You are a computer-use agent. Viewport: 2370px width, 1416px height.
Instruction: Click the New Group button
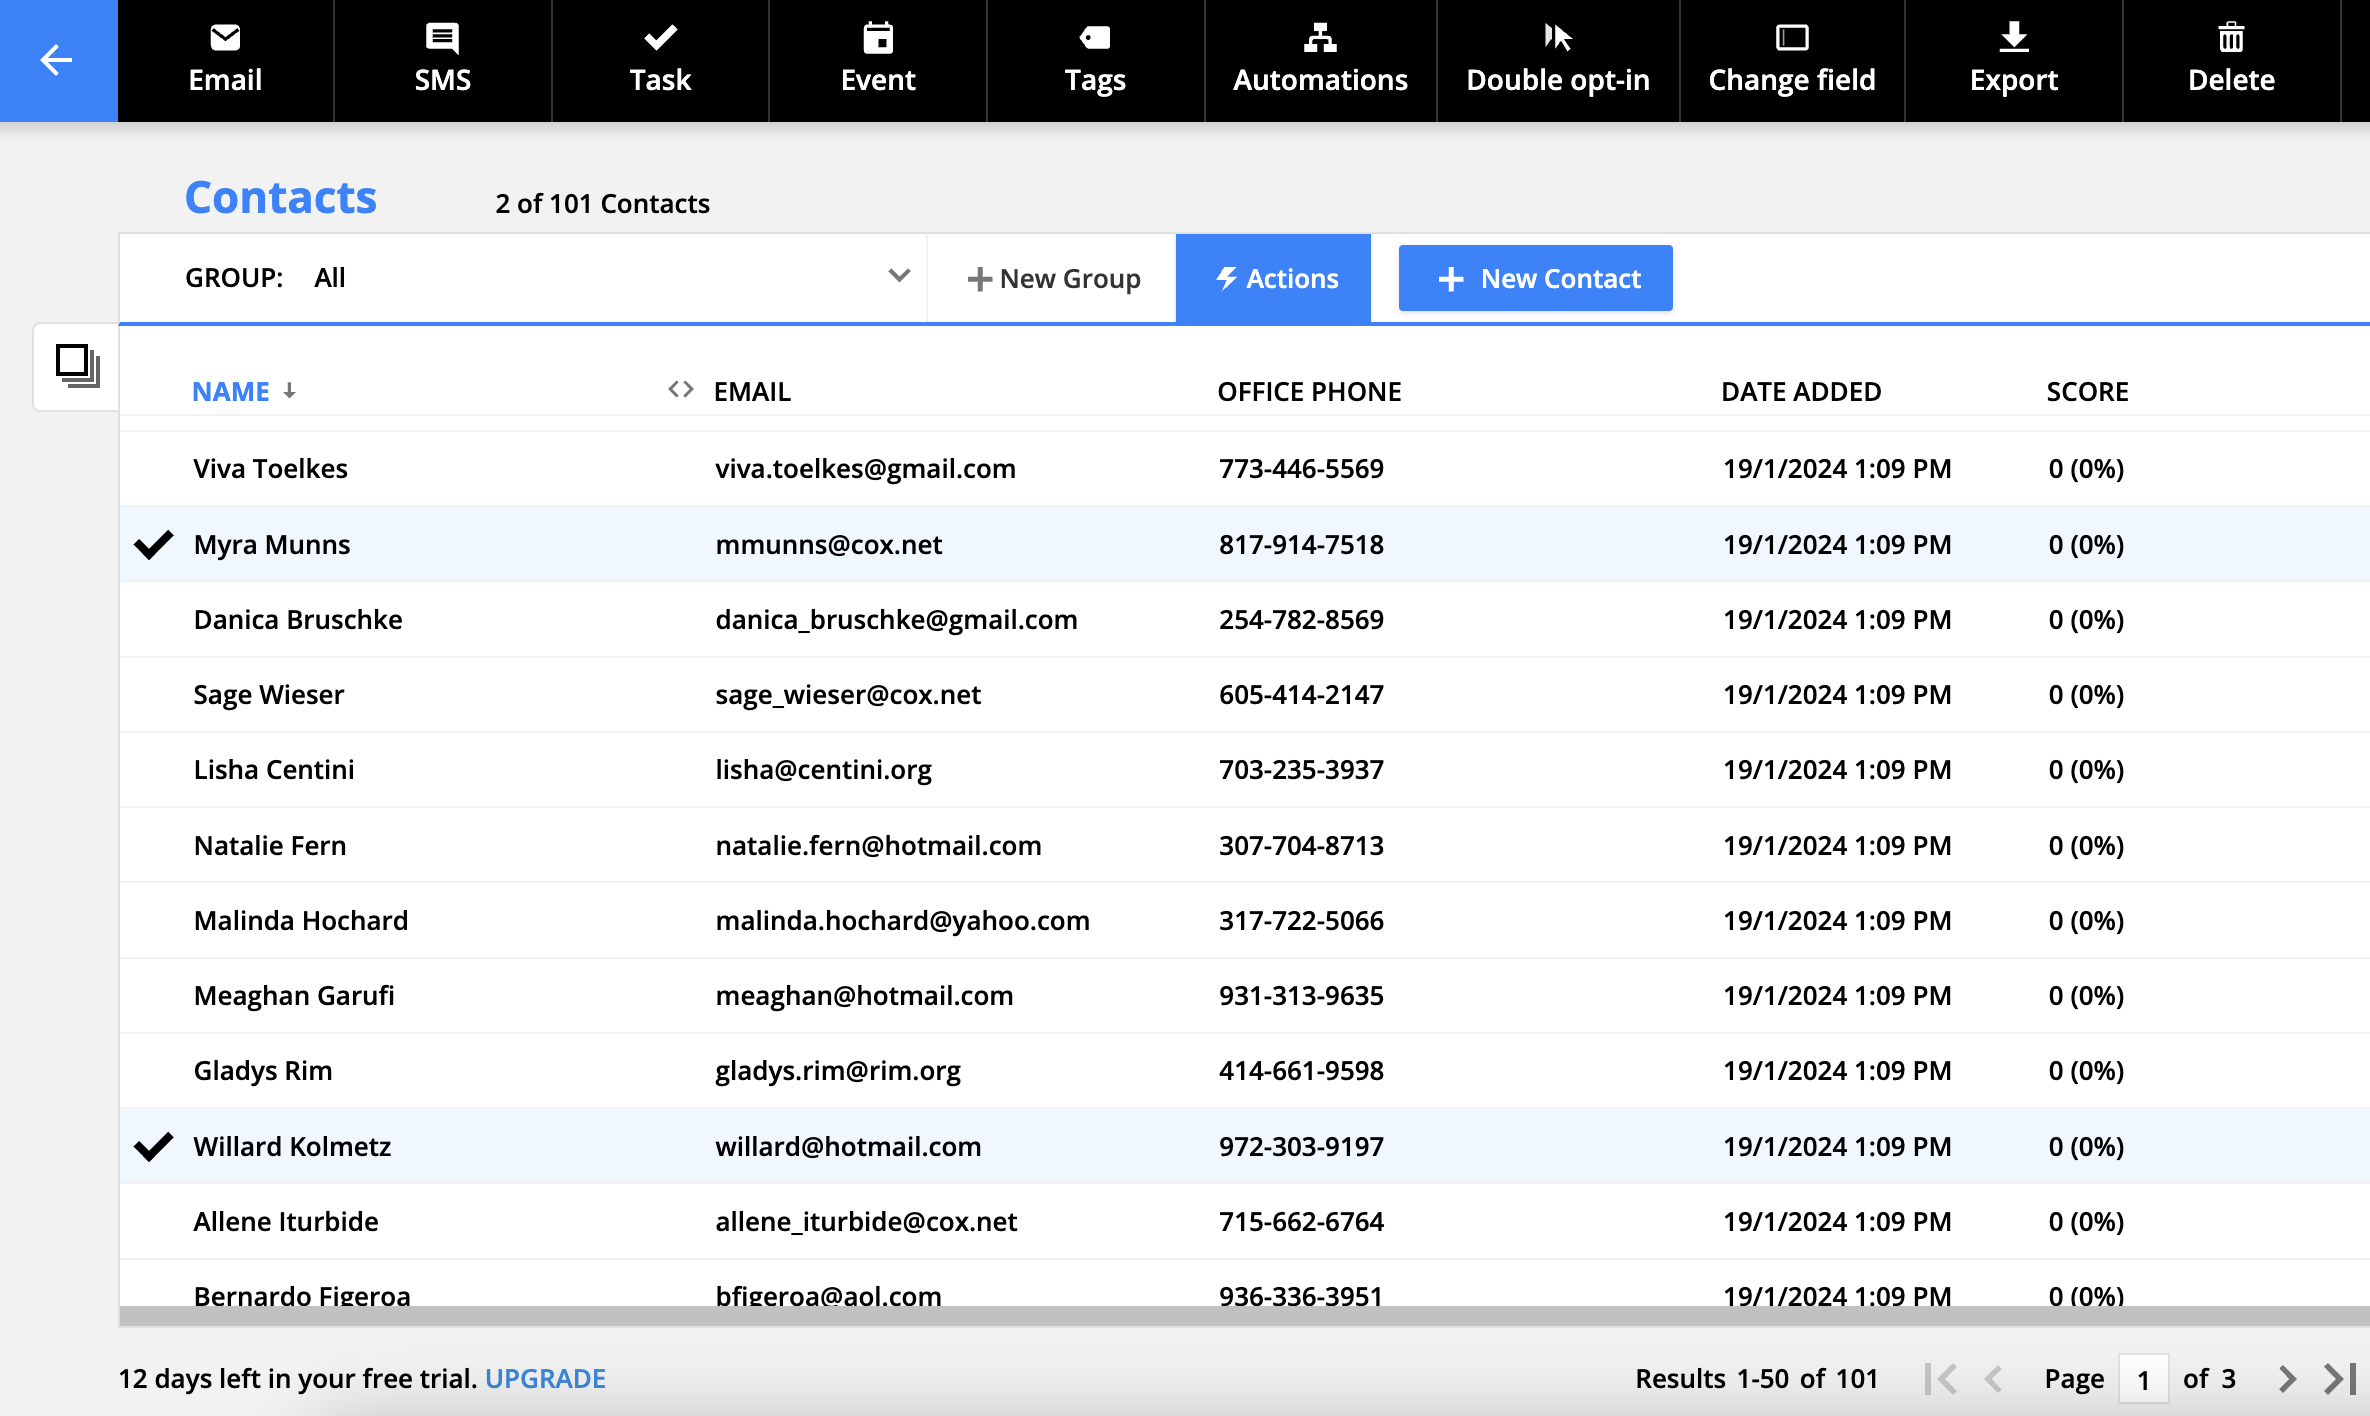tap(1053, 278)
